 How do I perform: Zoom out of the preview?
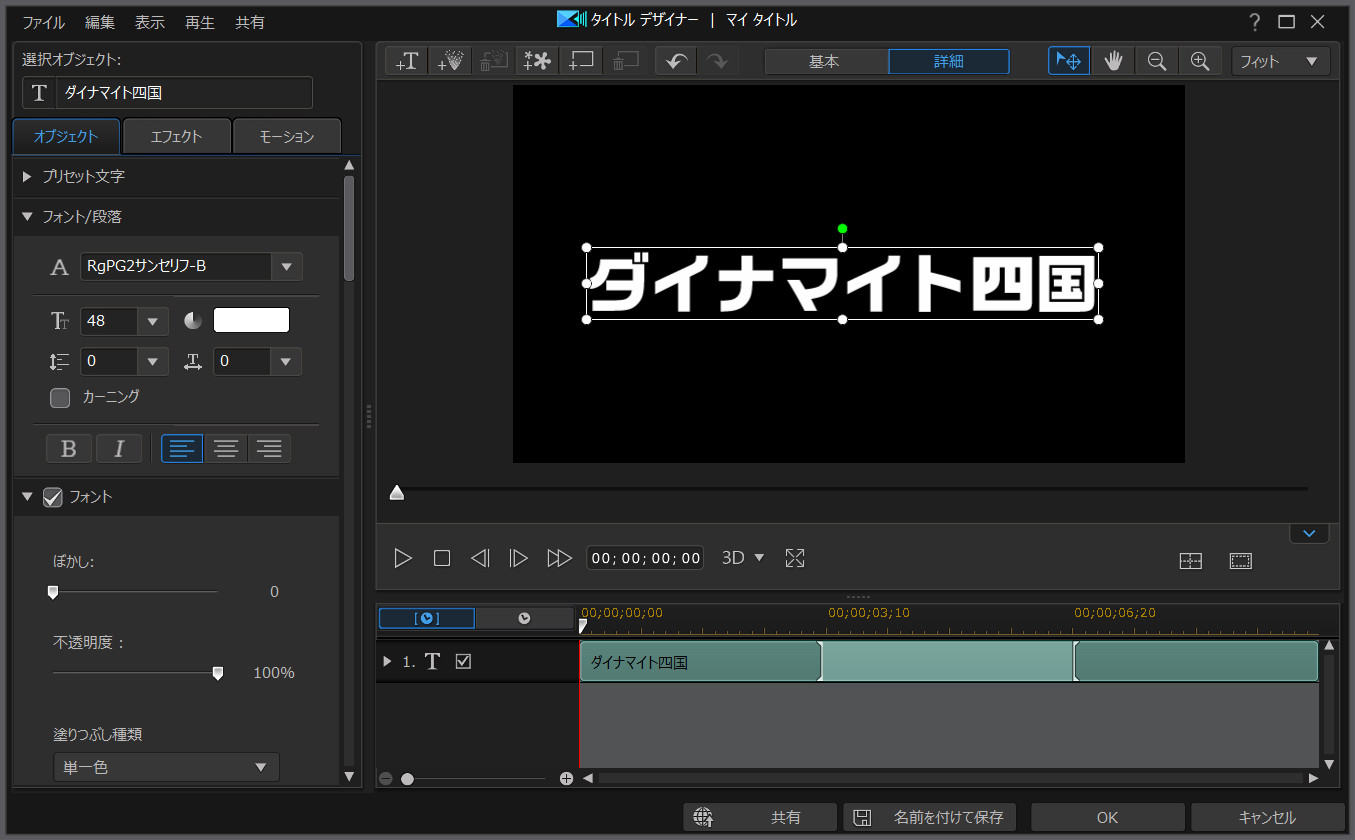click(1157, 61)
